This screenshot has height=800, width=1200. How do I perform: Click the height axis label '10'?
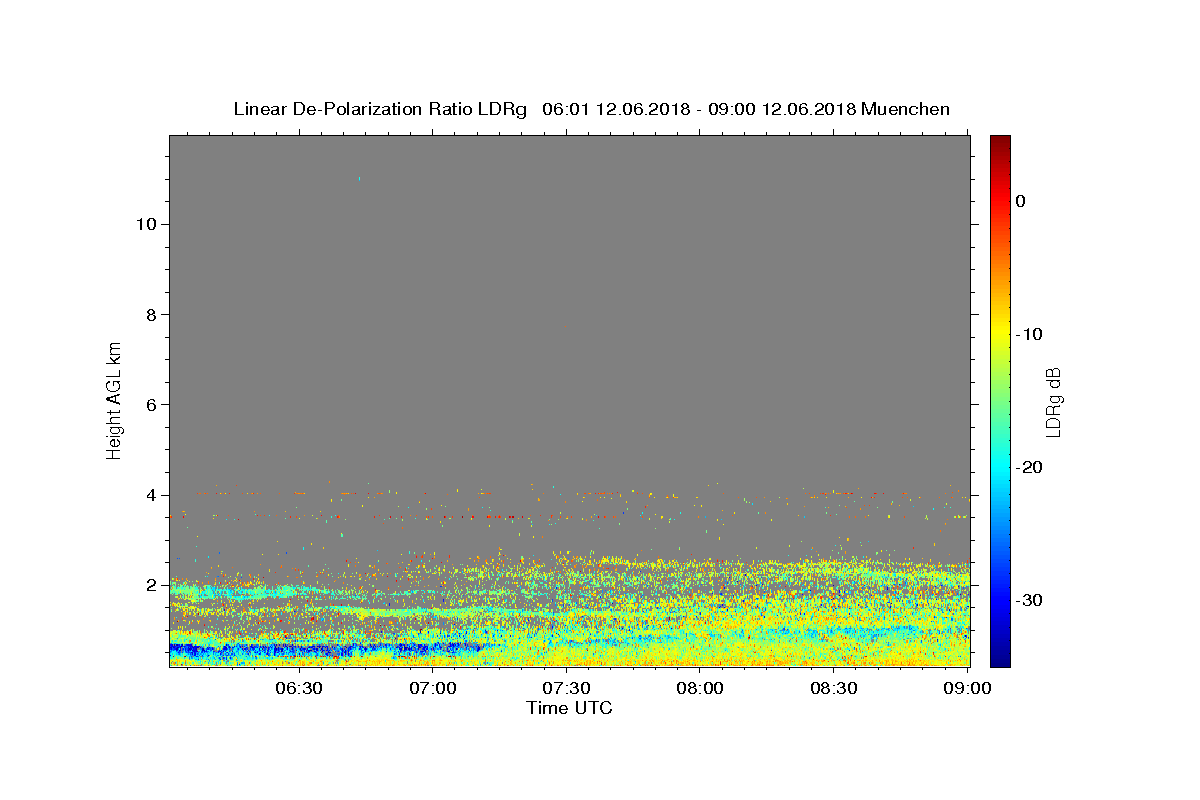tap(146, 224)
